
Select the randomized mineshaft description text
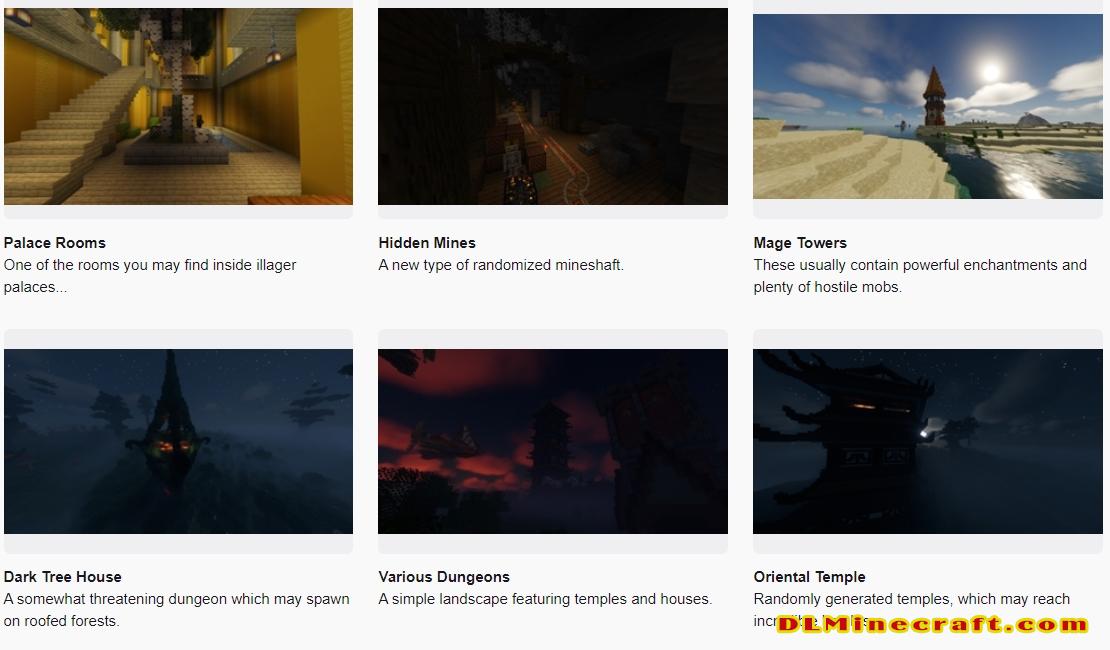click(501, 265)
